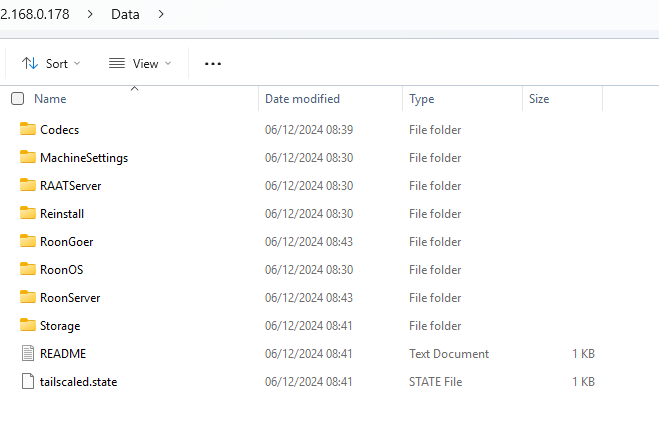Select the MachineSettings folder name

coord(84,158)
